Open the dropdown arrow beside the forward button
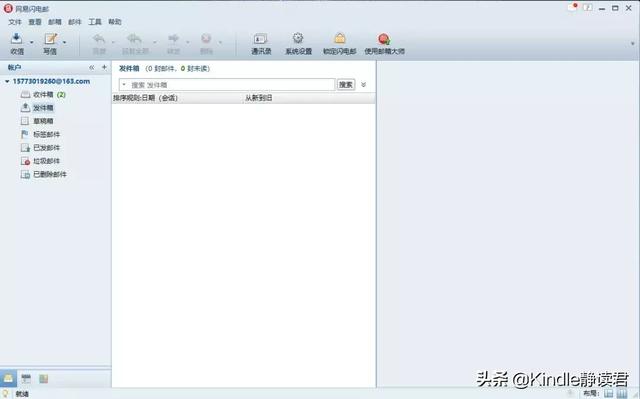Screen dimensions: 640x399 click(x=187, y=42)
